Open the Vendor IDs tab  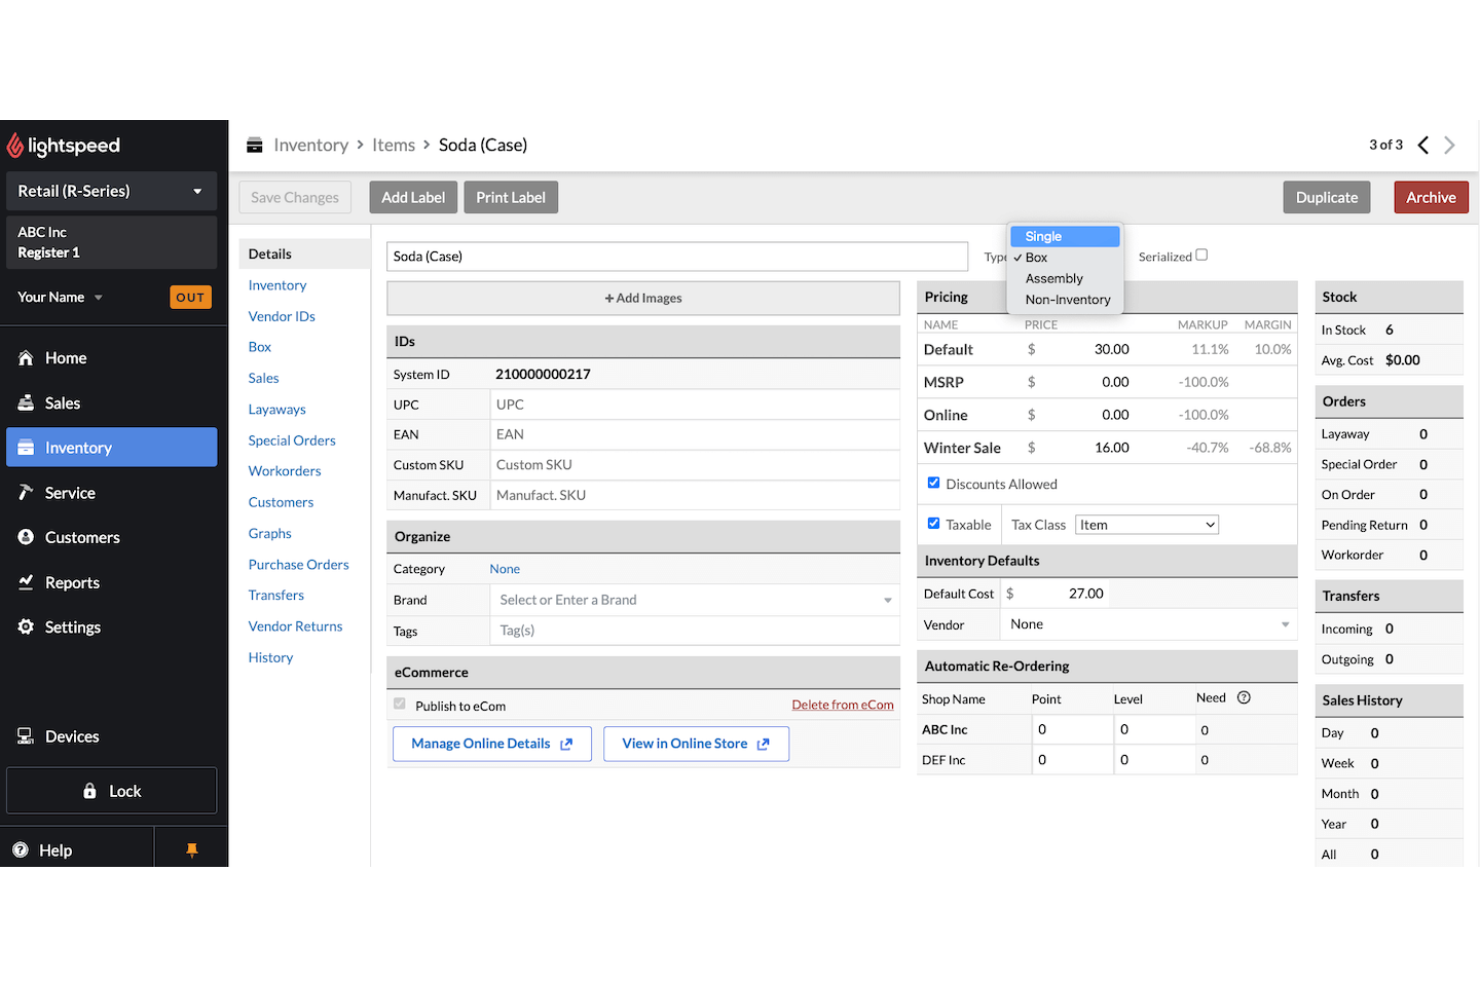coord(282,316)
